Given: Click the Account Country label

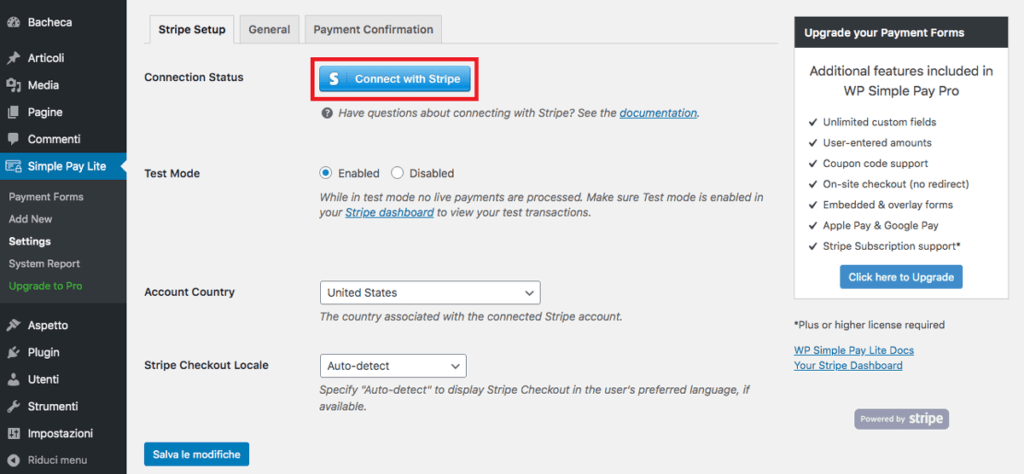Looking at the screenshot, I should tap(189, 291).
